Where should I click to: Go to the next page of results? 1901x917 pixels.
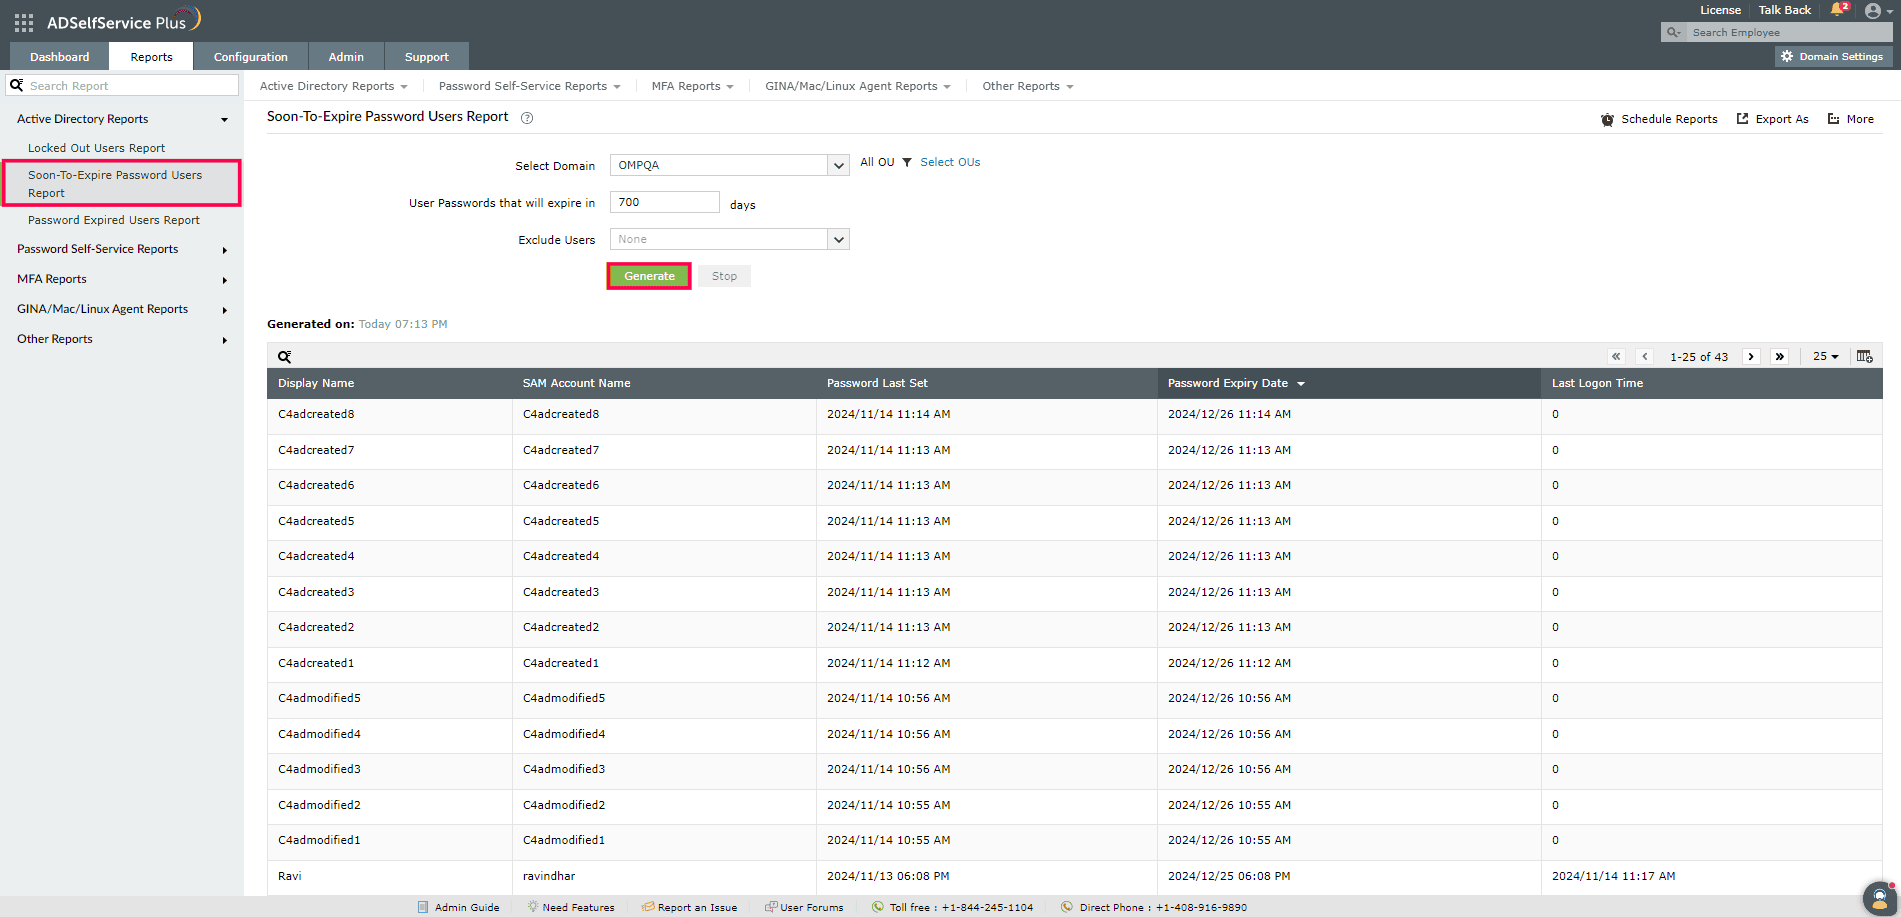click(1751, 357)
